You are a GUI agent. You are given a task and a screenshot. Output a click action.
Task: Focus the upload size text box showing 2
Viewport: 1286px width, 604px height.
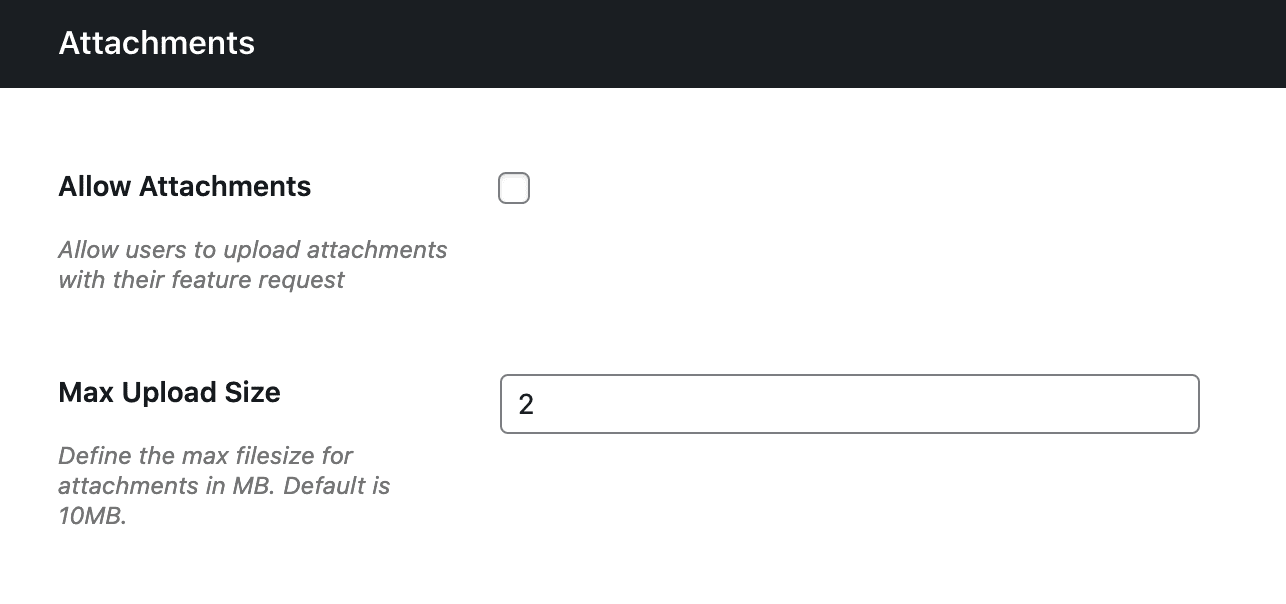click(849, 404)
